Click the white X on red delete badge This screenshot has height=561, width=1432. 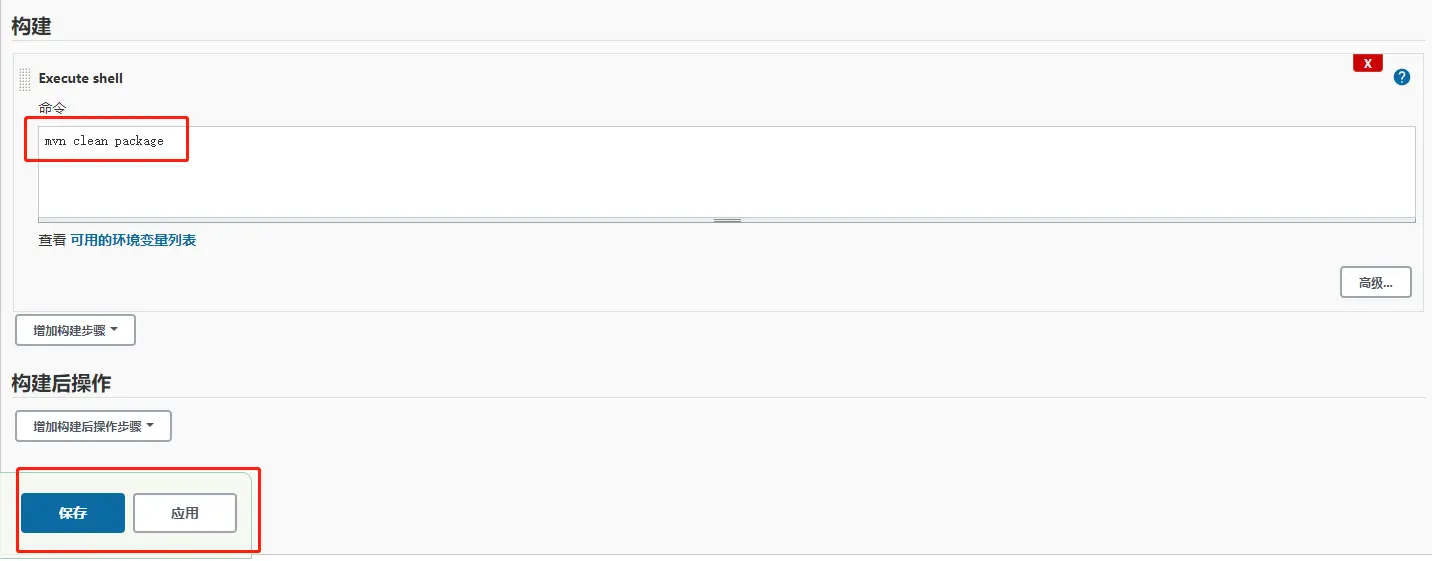coord(1367,63)
